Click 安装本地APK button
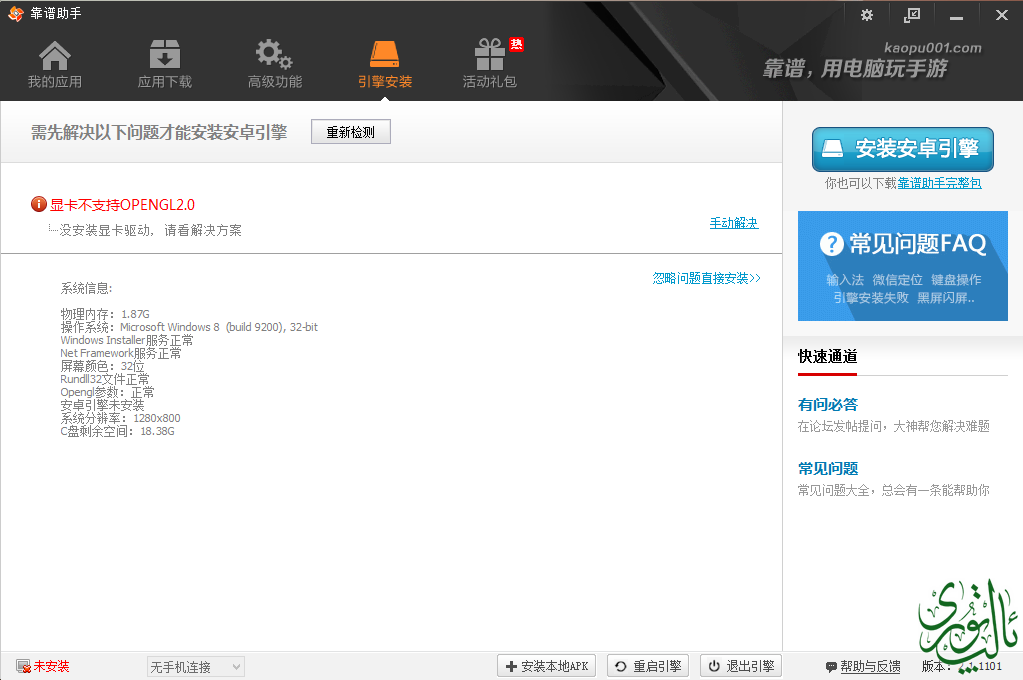1023x680 pixels. (x=547, y=666)
